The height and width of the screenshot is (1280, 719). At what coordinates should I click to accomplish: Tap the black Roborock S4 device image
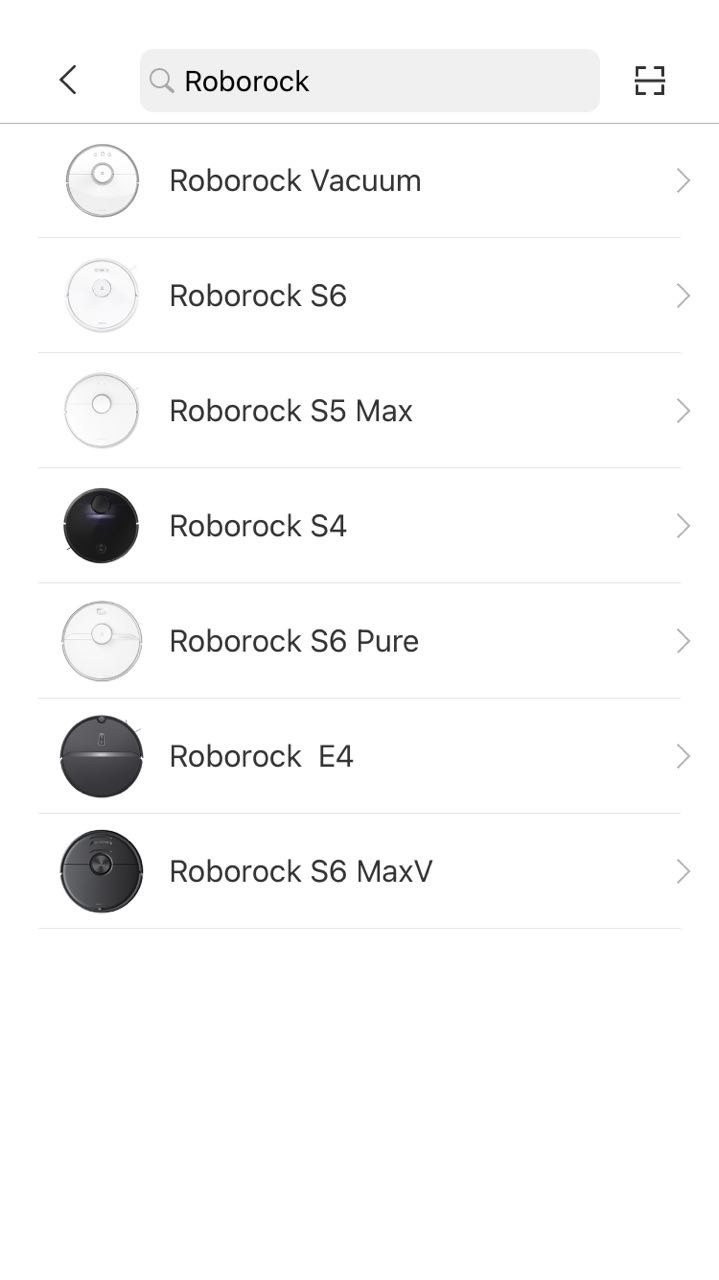[101, 526]
